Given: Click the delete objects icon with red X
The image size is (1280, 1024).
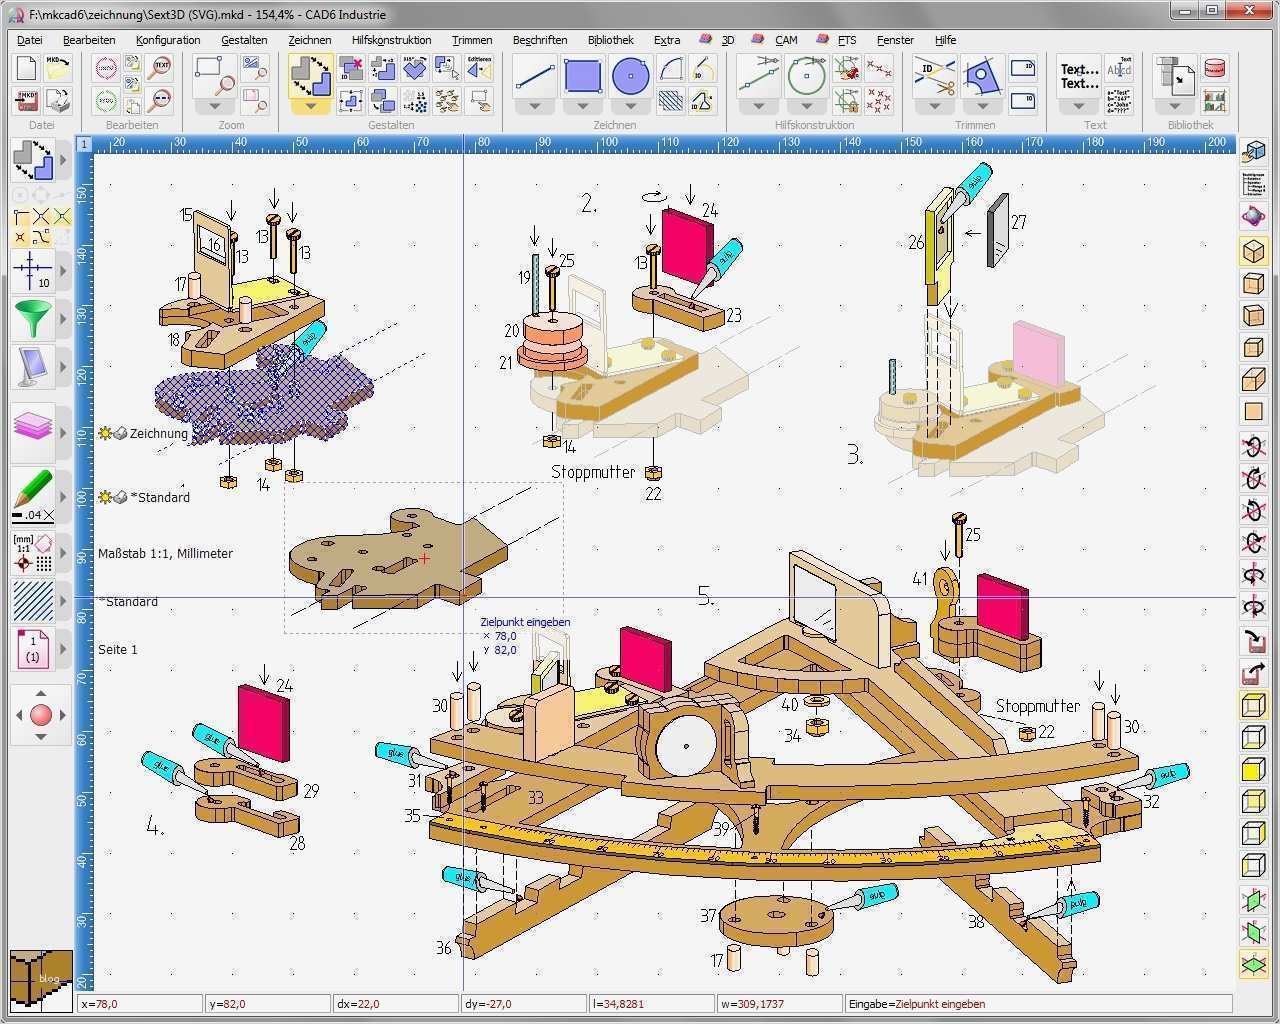Looking at the screenshot, I should point(350,69).
